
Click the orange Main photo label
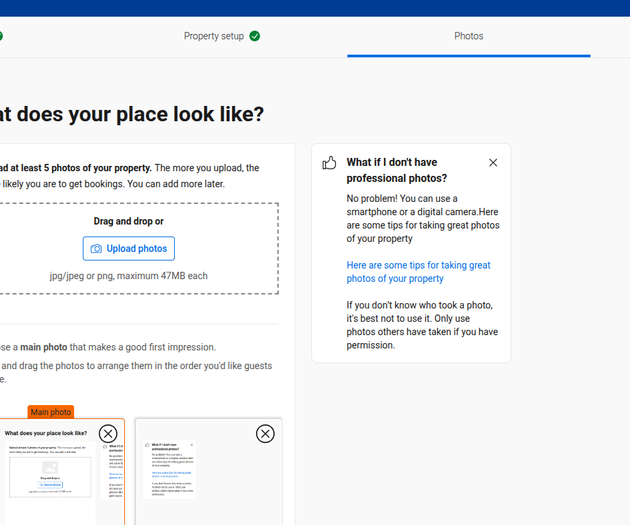tap(51, 412)
